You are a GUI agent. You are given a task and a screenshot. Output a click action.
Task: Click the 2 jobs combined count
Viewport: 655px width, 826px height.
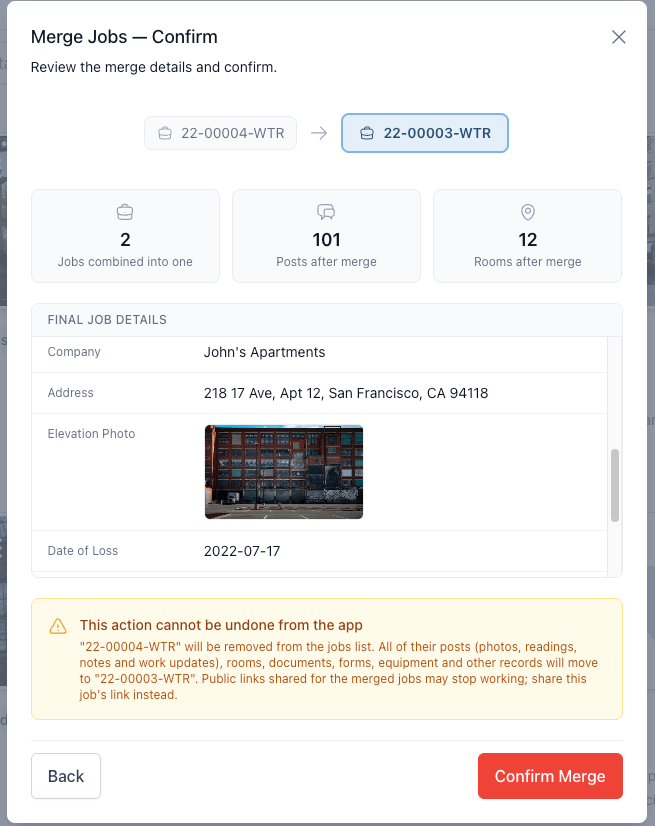click(x=125, y=240)
